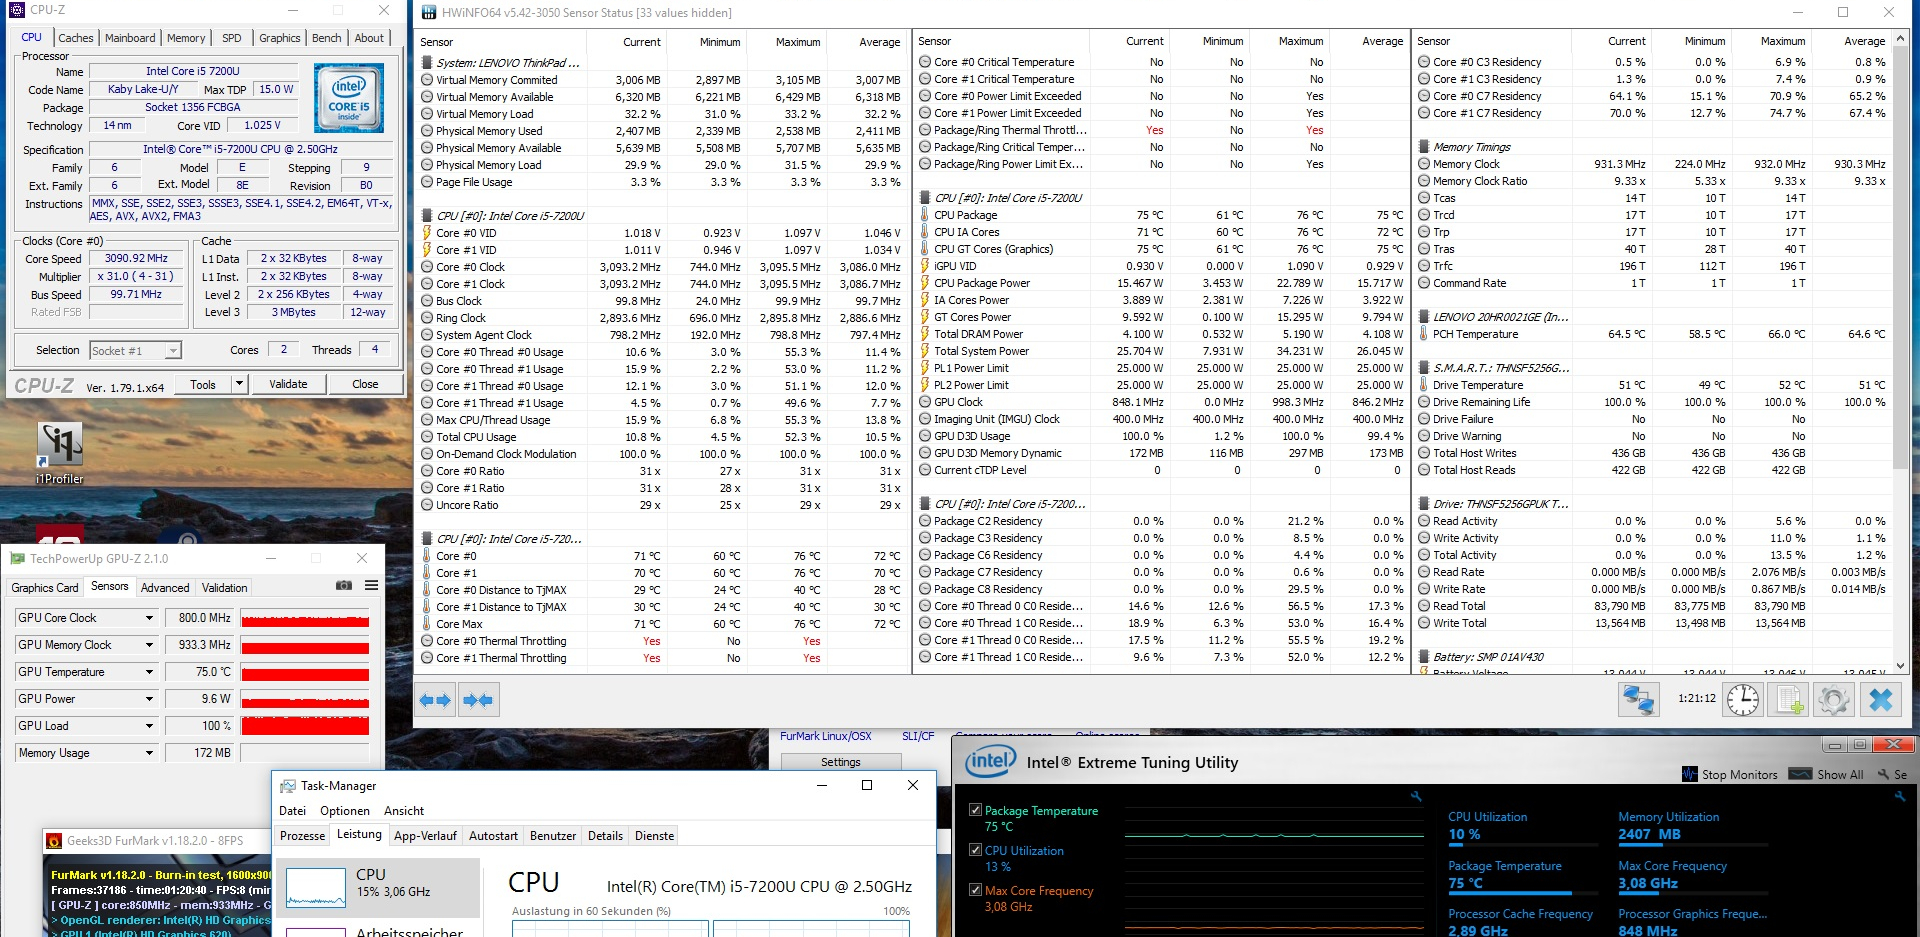Click HWiNFO collapse columns arrows icon
This screenshot has width=1920, height=937.
(x=479, y=700)
